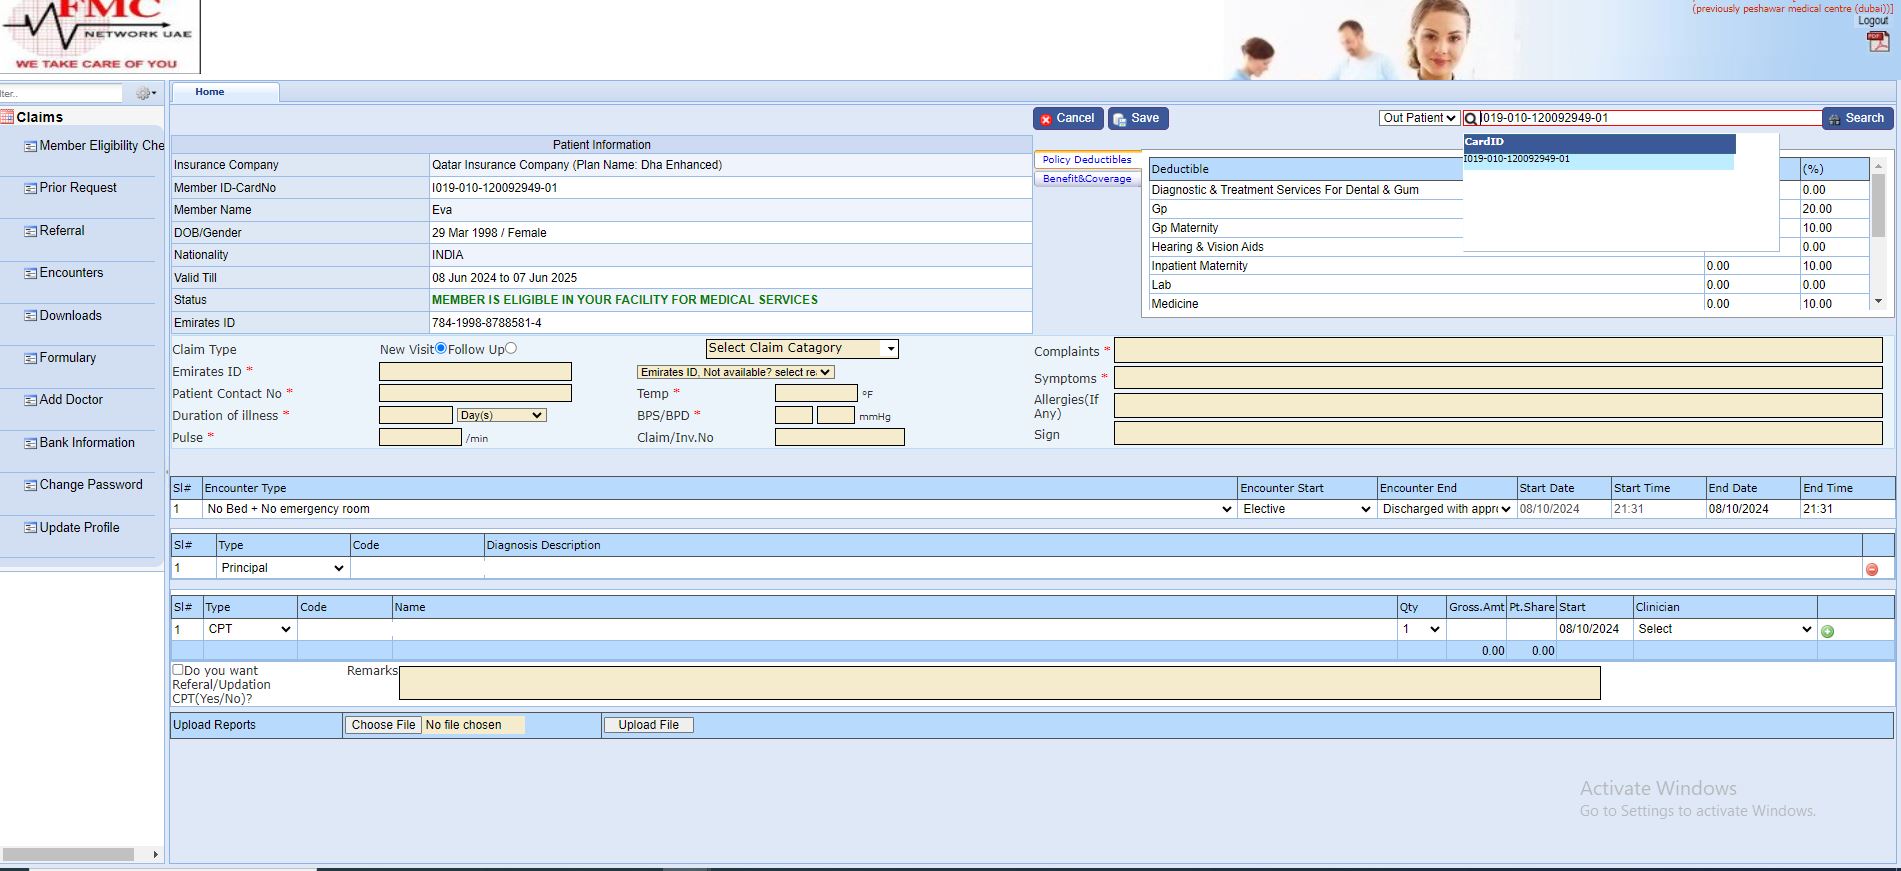Open the Home tab
Image resolution: width=1901 pixels, height=871 pixels.
pos(210,92)
